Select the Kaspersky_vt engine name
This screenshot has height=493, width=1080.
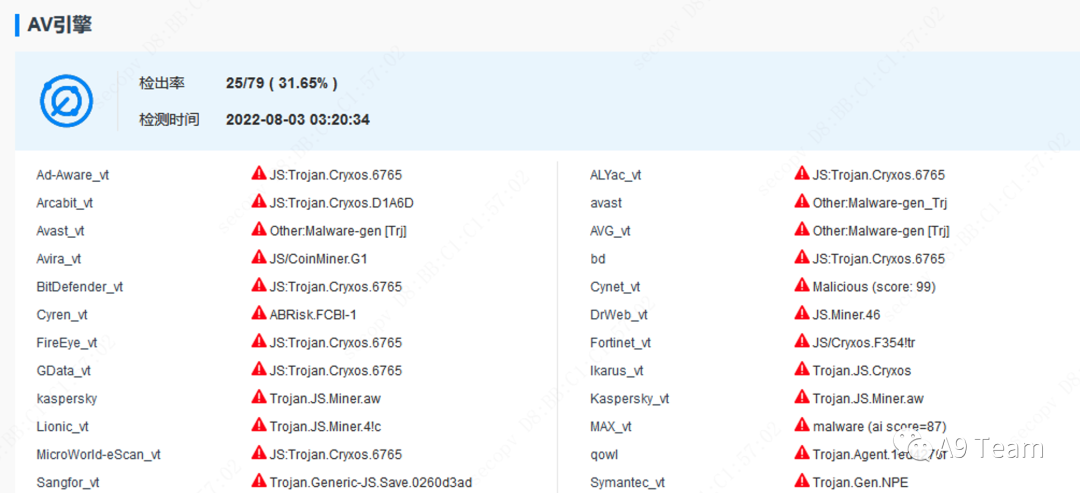(x=630, y=399)
